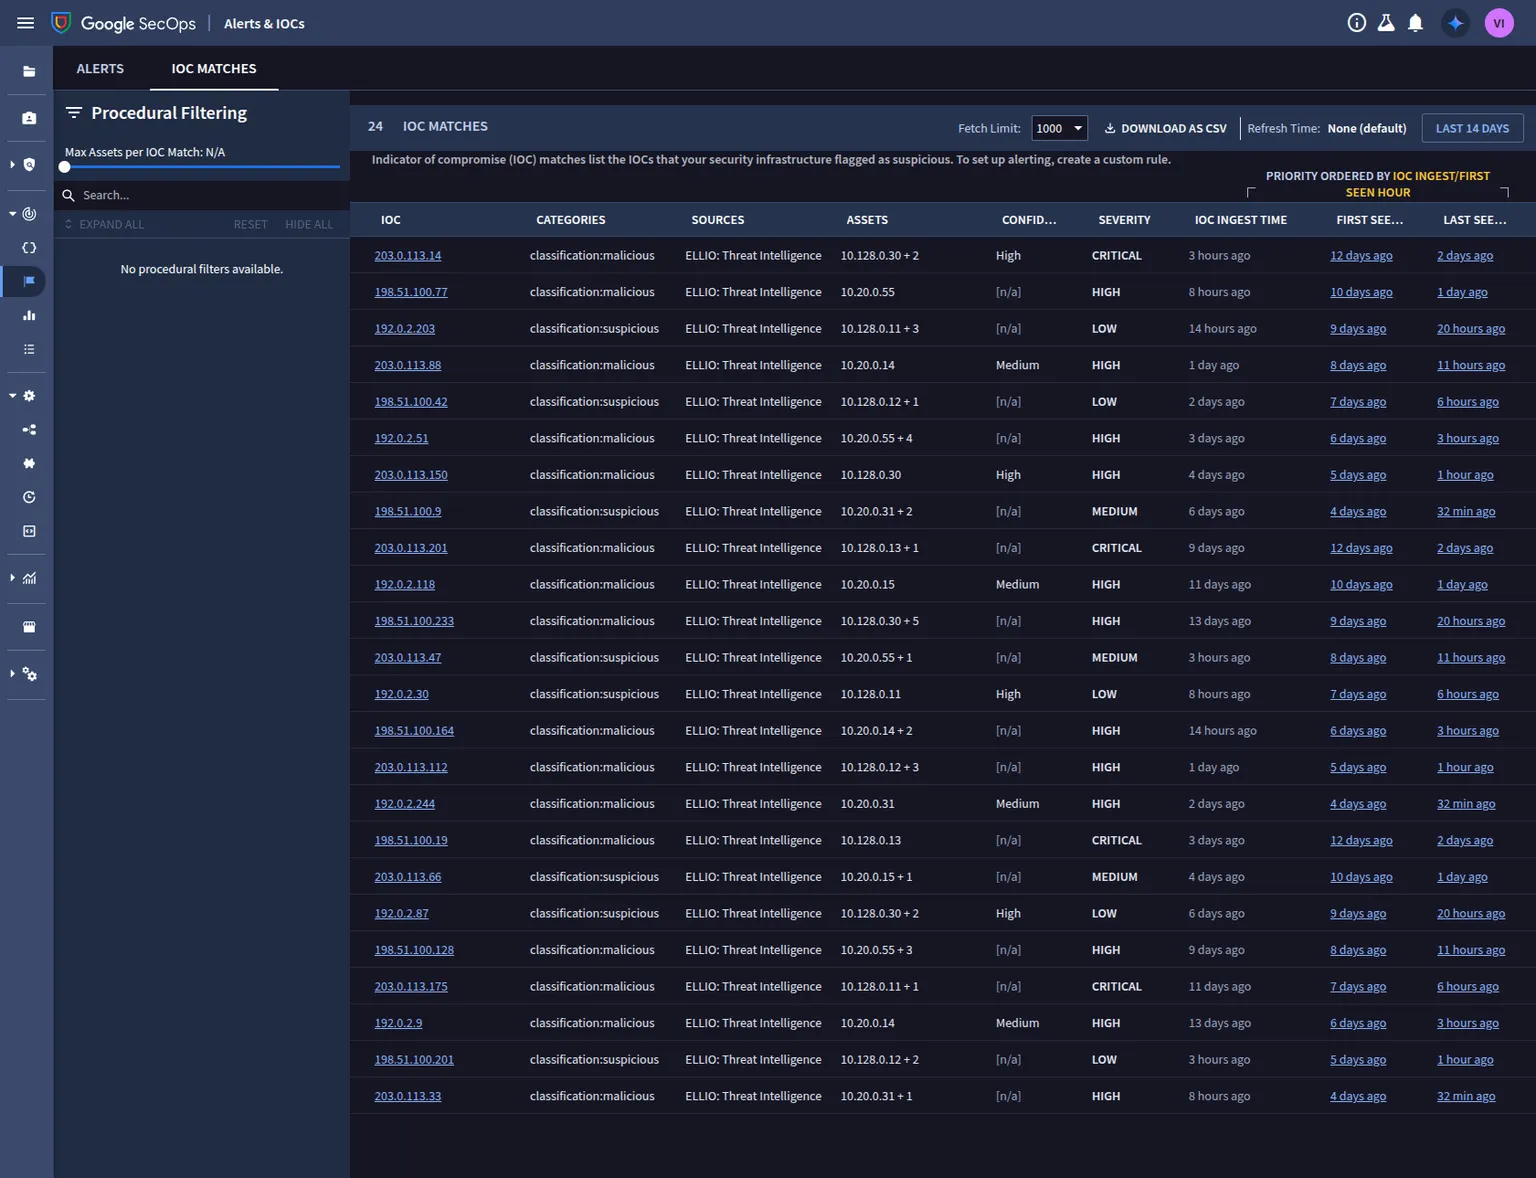
Task: Click DOWNLOAD AS CSV button
Action: [x=1165, y=128]
